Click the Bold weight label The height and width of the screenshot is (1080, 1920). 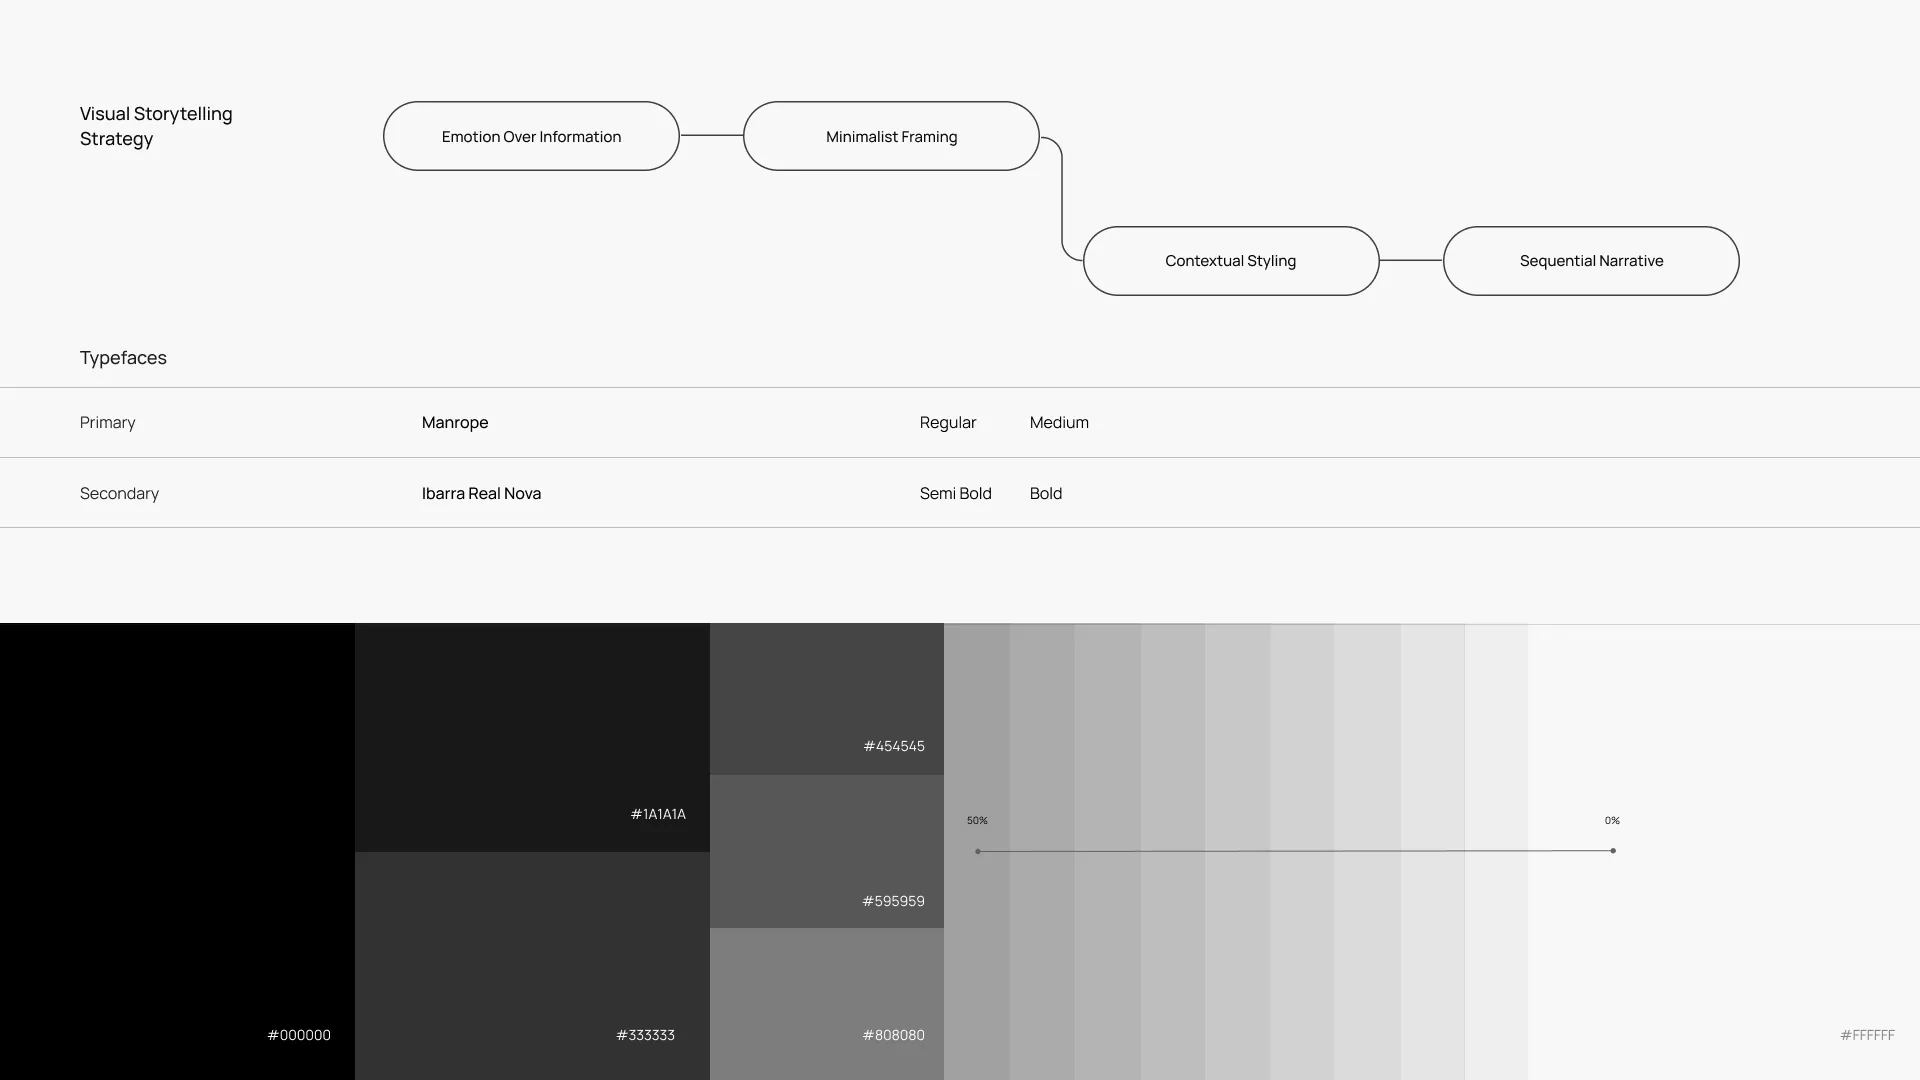1046,493
